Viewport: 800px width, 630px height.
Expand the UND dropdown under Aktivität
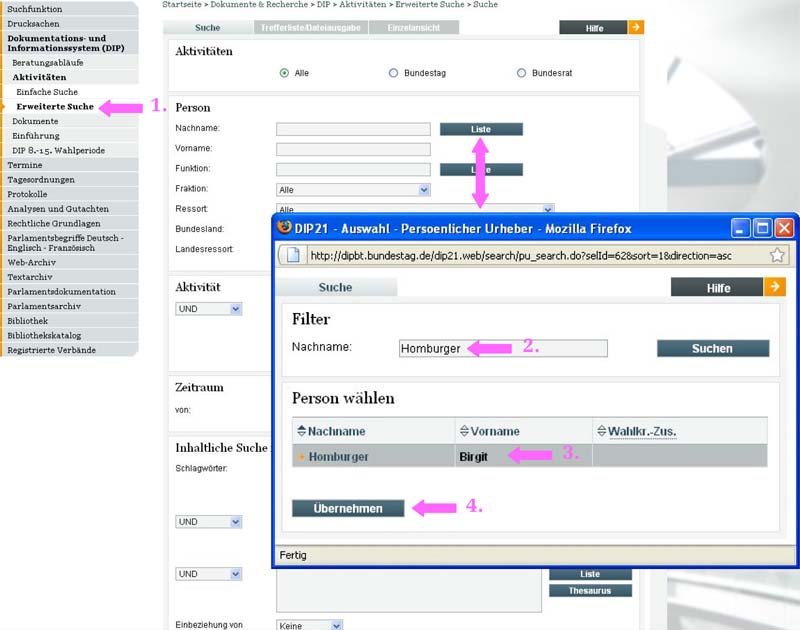[236, 309]
